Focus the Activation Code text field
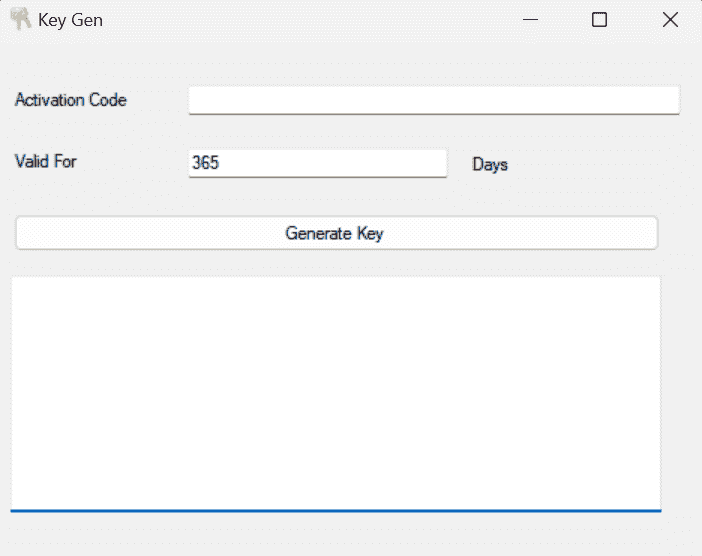Screen dimensions: 702x556 point(433,100)
